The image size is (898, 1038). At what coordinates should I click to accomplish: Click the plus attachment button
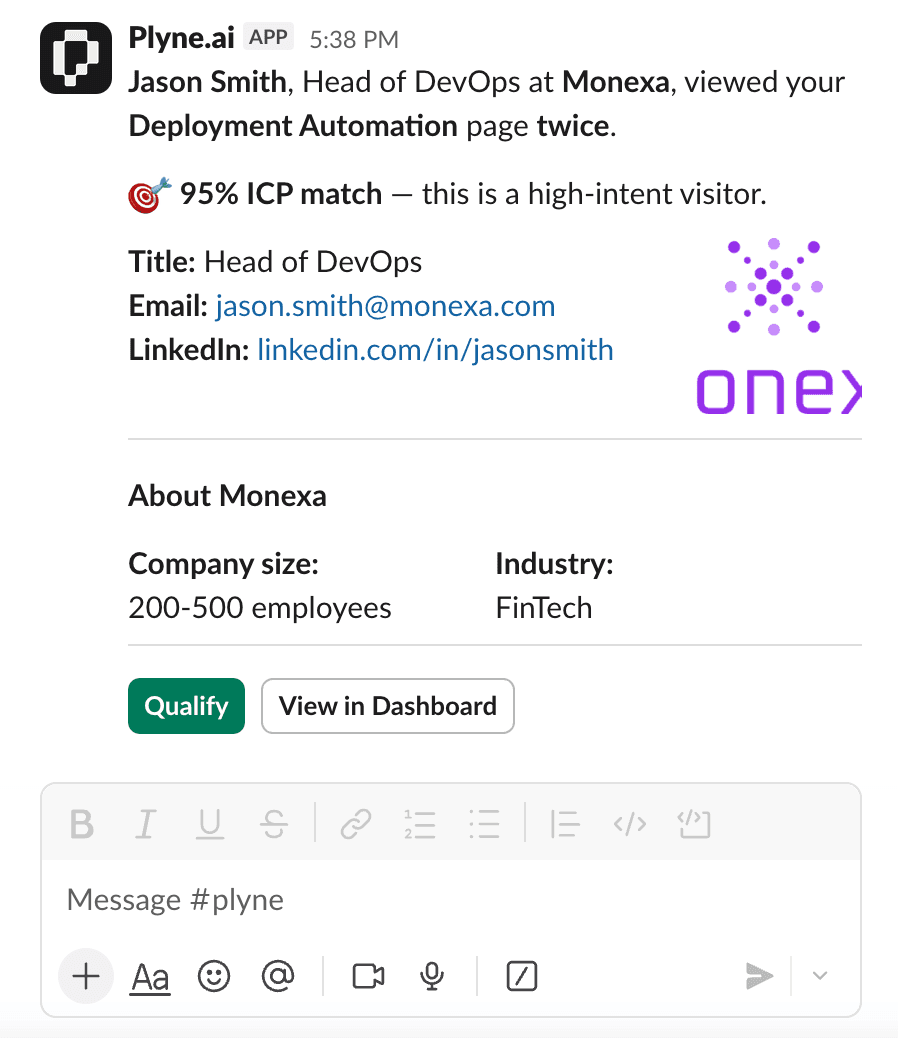point(87,976)
